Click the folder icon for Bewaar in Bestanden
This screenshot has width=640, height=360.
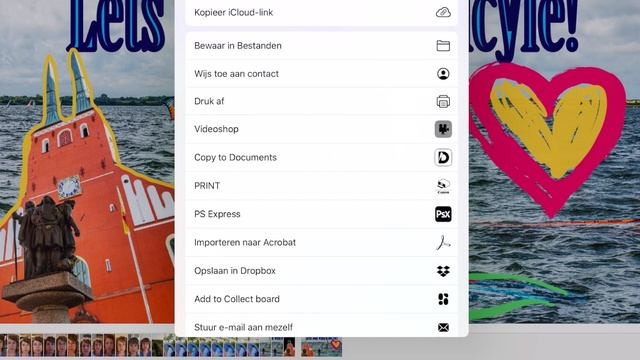point(443,46)
